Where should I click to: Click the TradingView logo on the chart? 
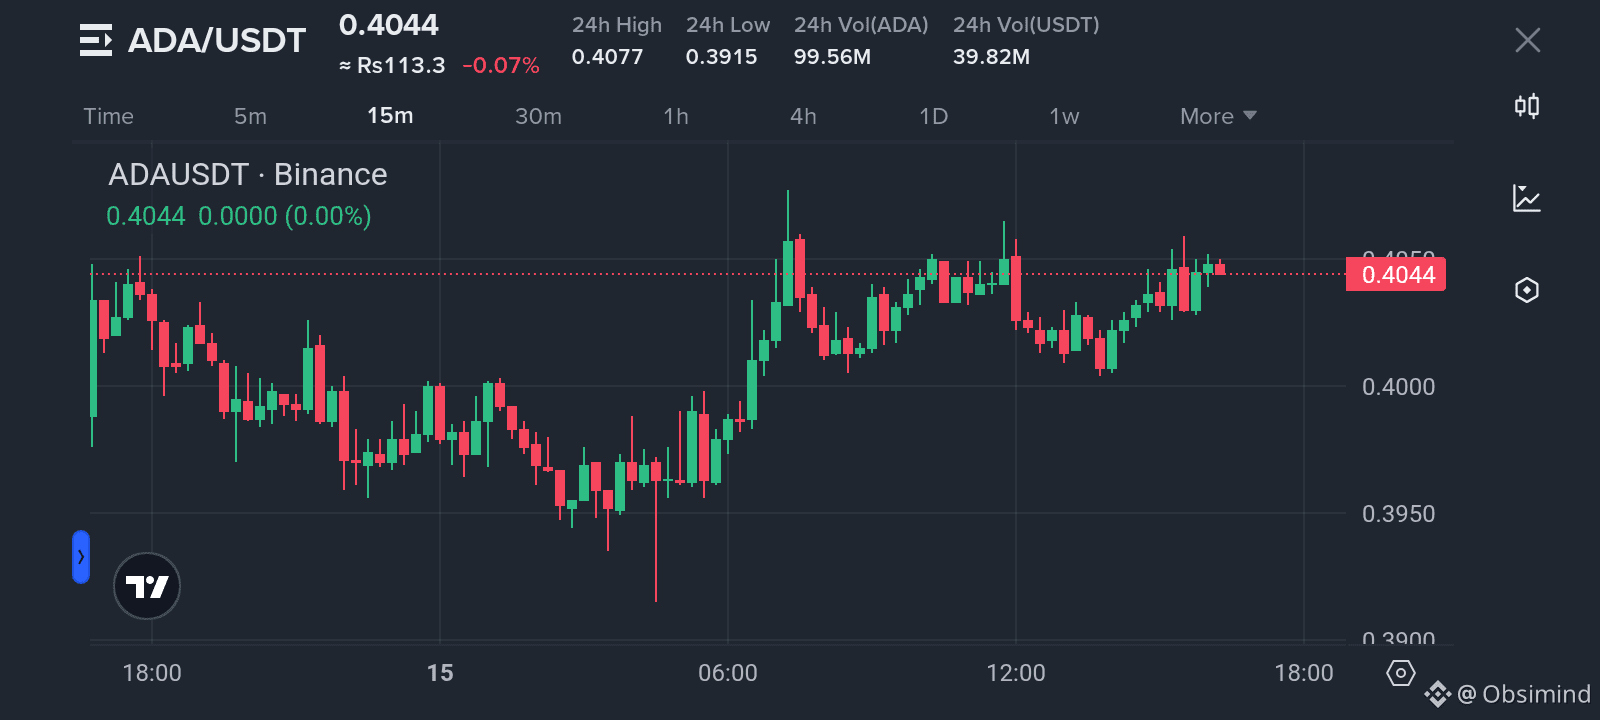146,586
